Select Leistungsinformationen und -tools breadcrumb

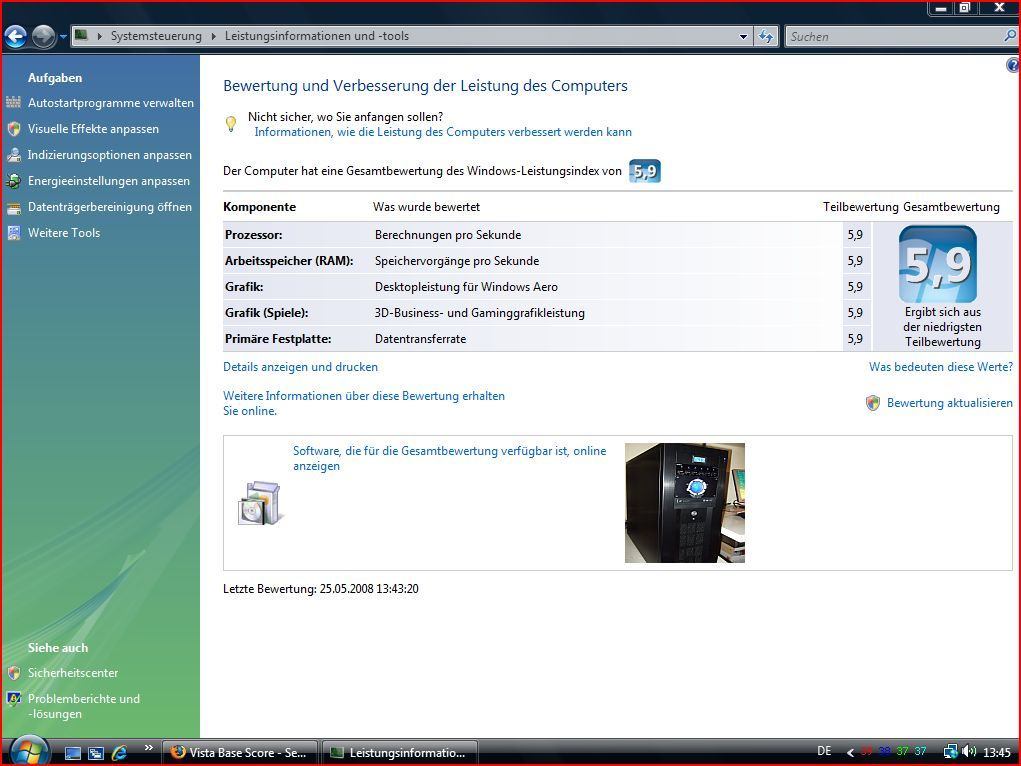[317, 36]
